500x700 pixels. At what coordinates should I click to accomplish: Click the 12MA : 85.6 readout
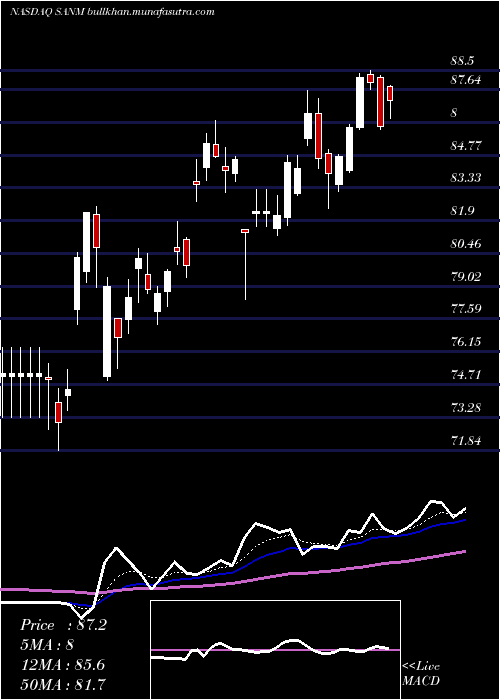(62, 665)
